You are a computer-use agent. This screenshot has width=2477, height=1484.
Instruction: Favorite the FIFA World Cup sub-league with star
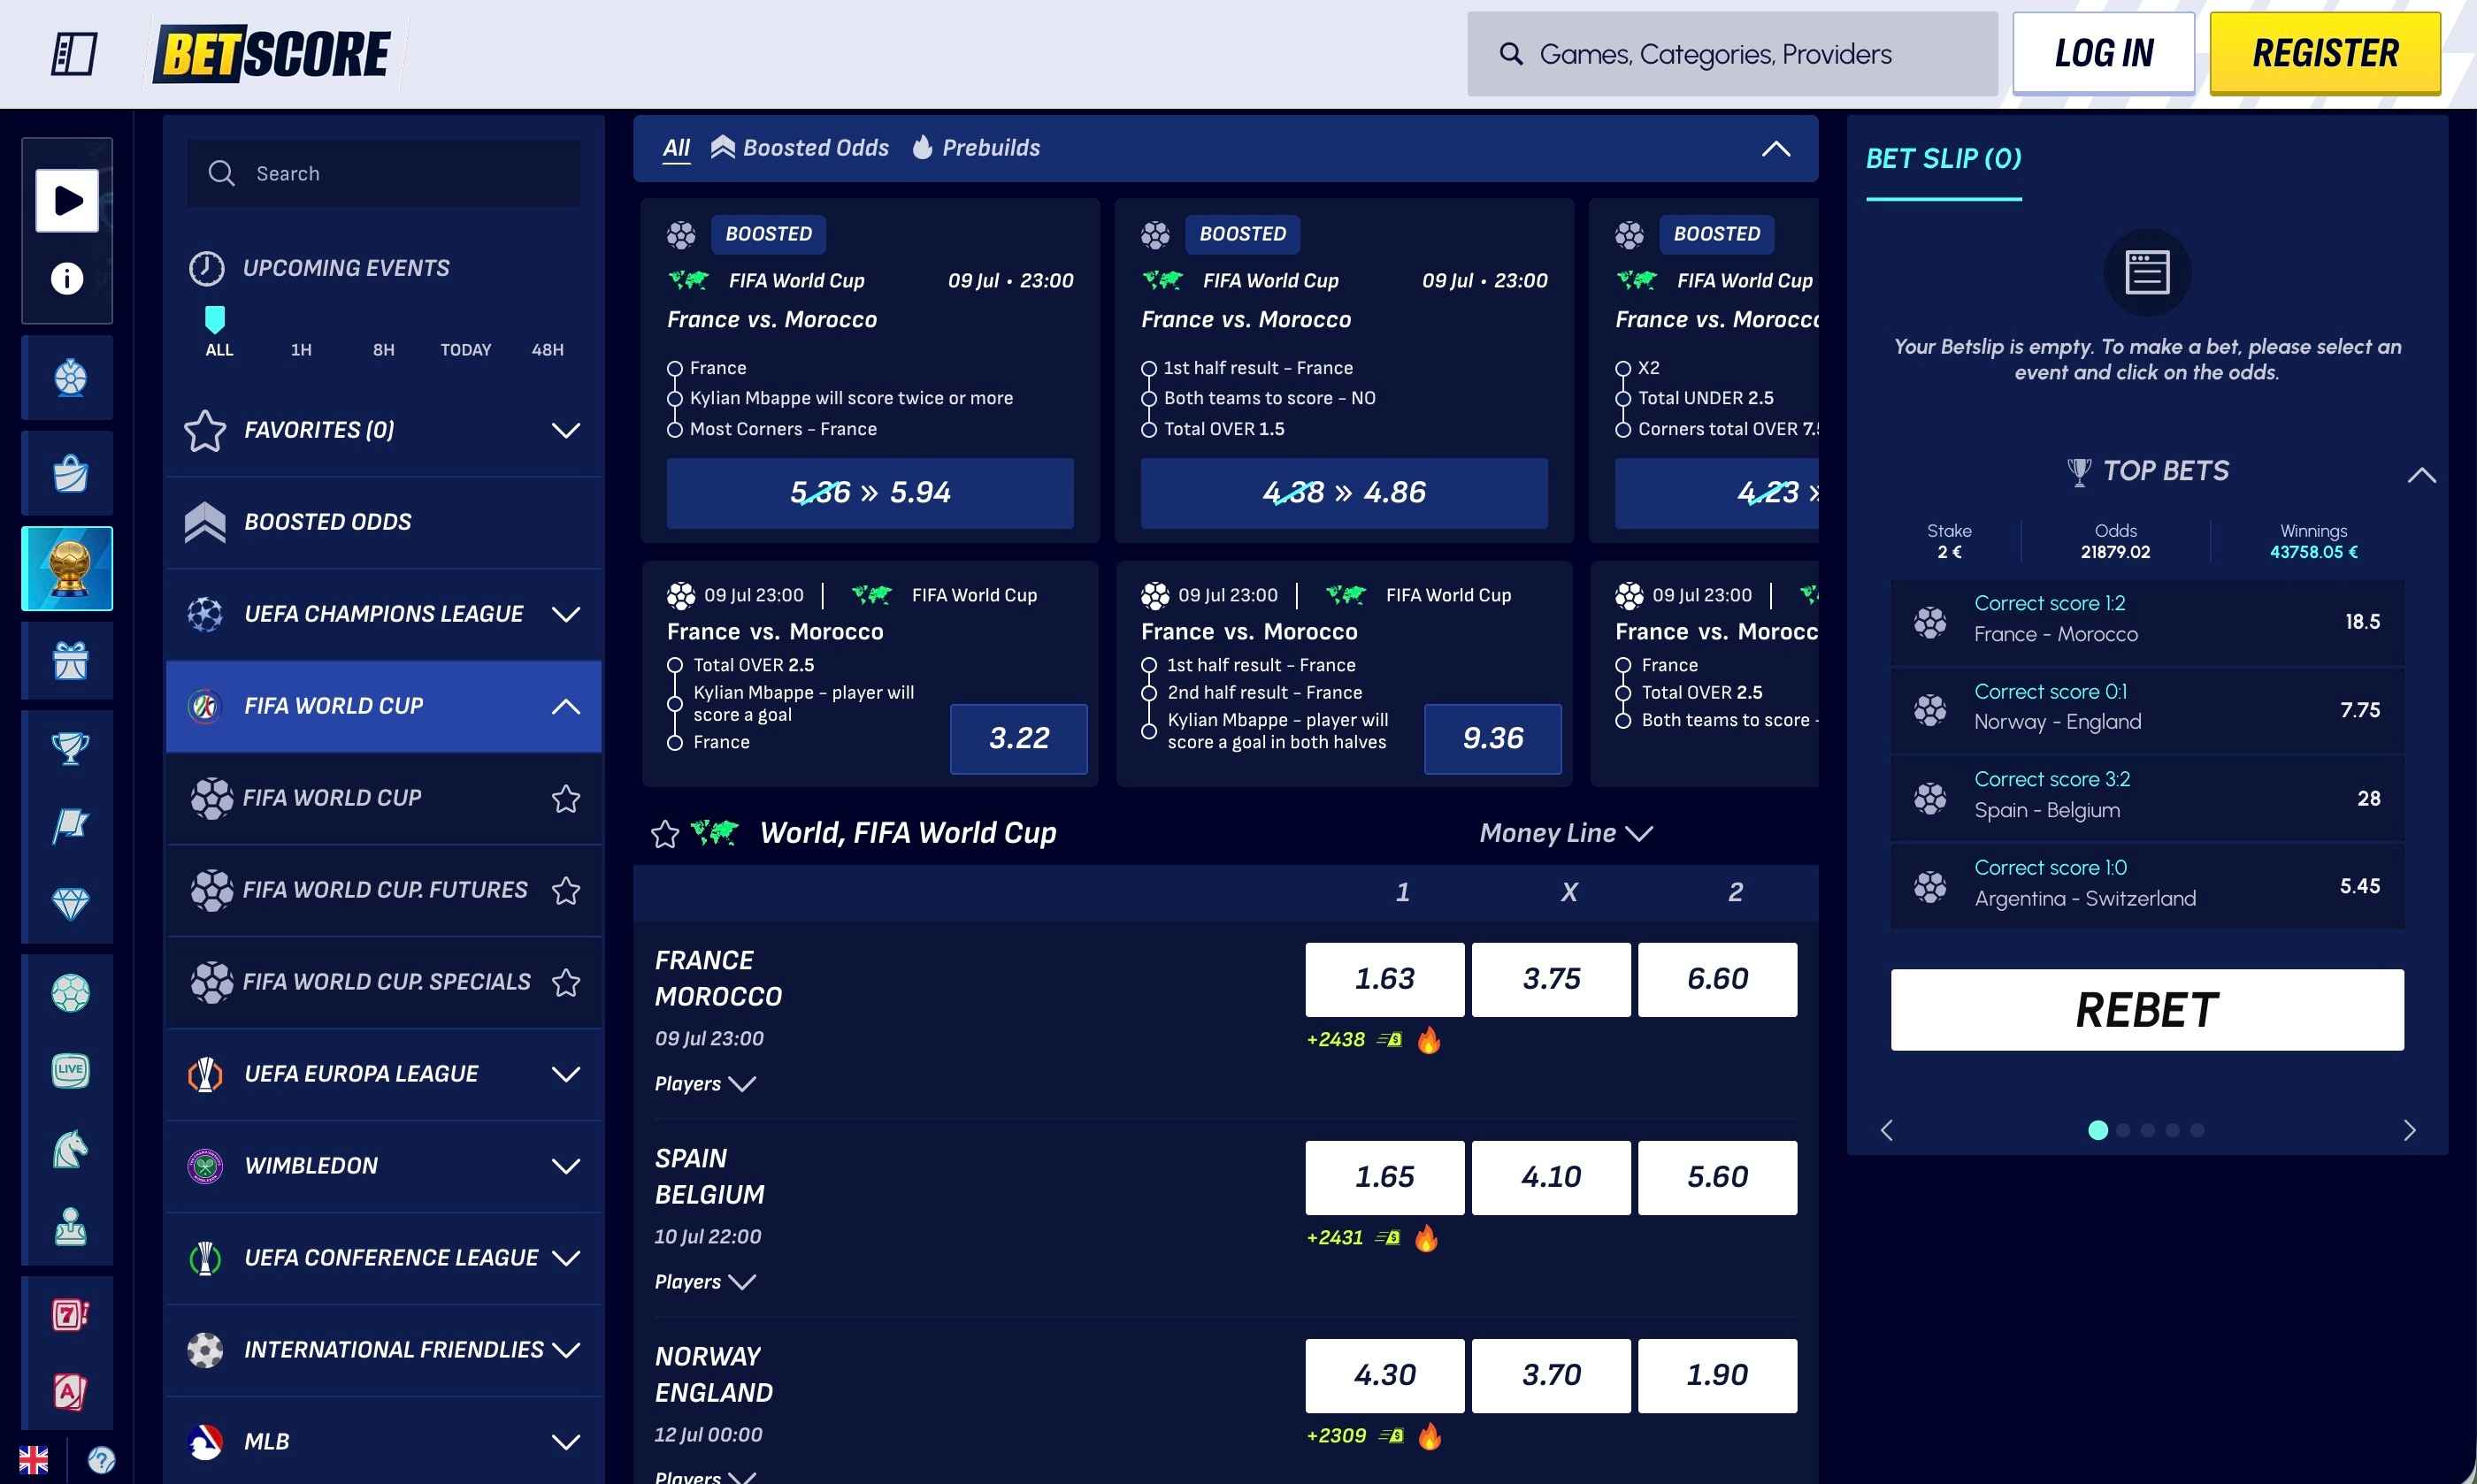point(566,798)
